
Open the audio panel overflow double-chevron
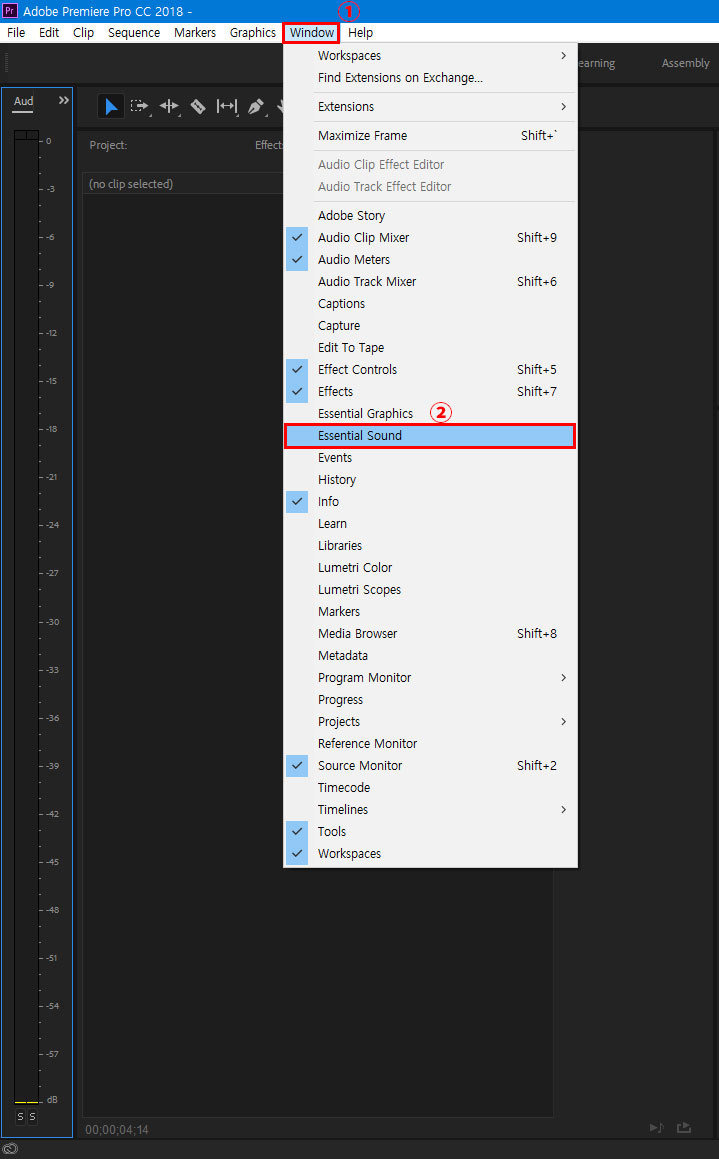[x=64, y=101]
